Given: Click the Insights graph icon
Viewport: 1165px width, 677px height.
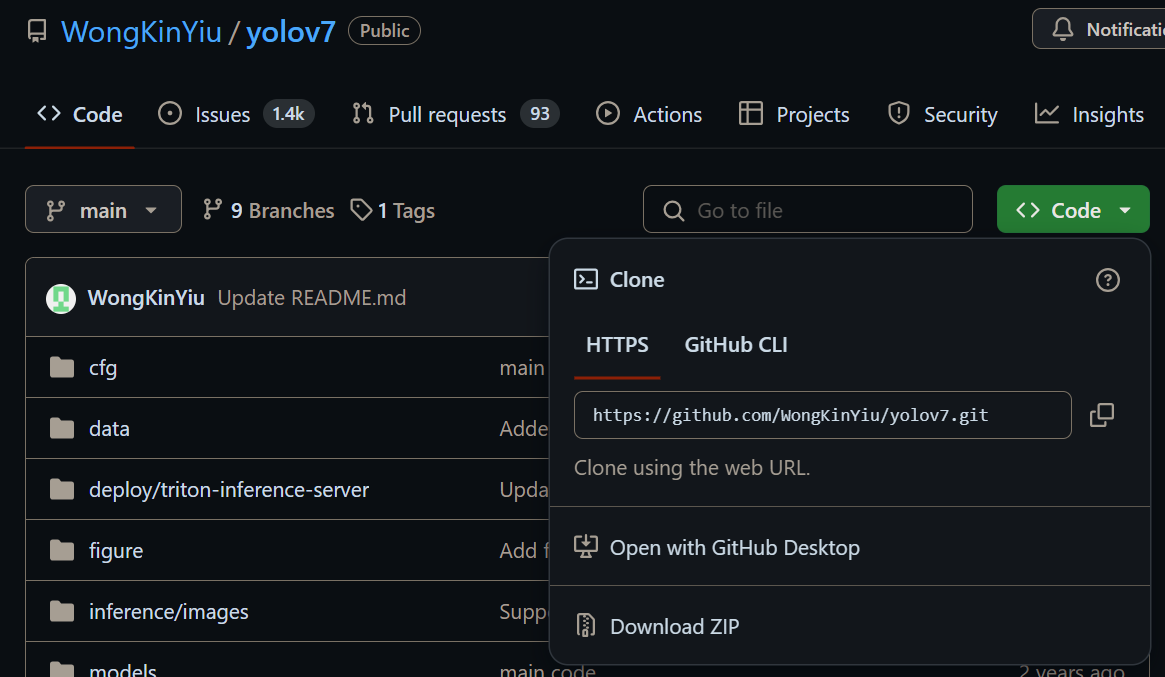Looking at the screenshot, I should (1047, 114).
